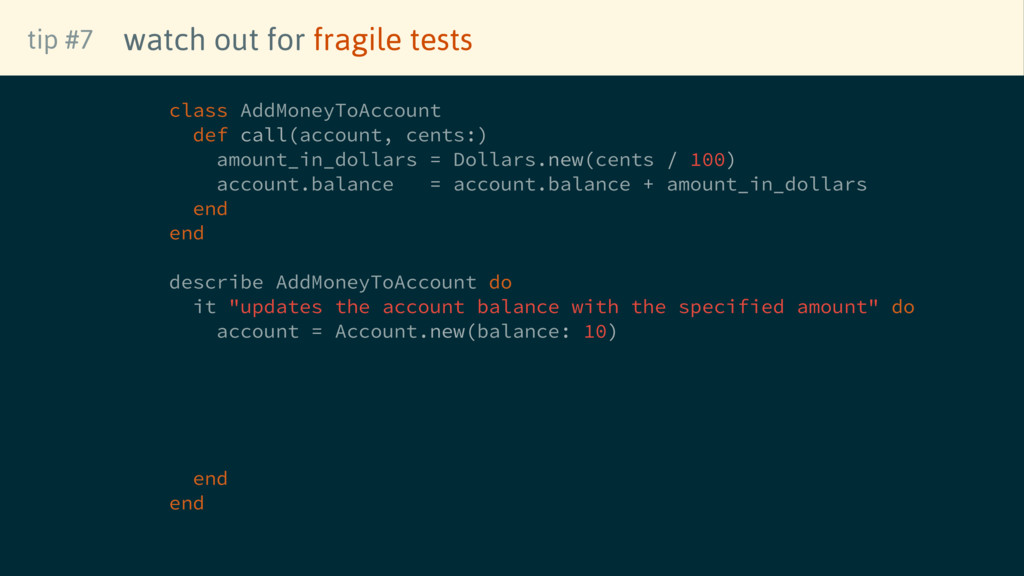Click the "class" keyword in the code
The width and height of the screenshot is (1024, 576).
(x=198, y=110)
